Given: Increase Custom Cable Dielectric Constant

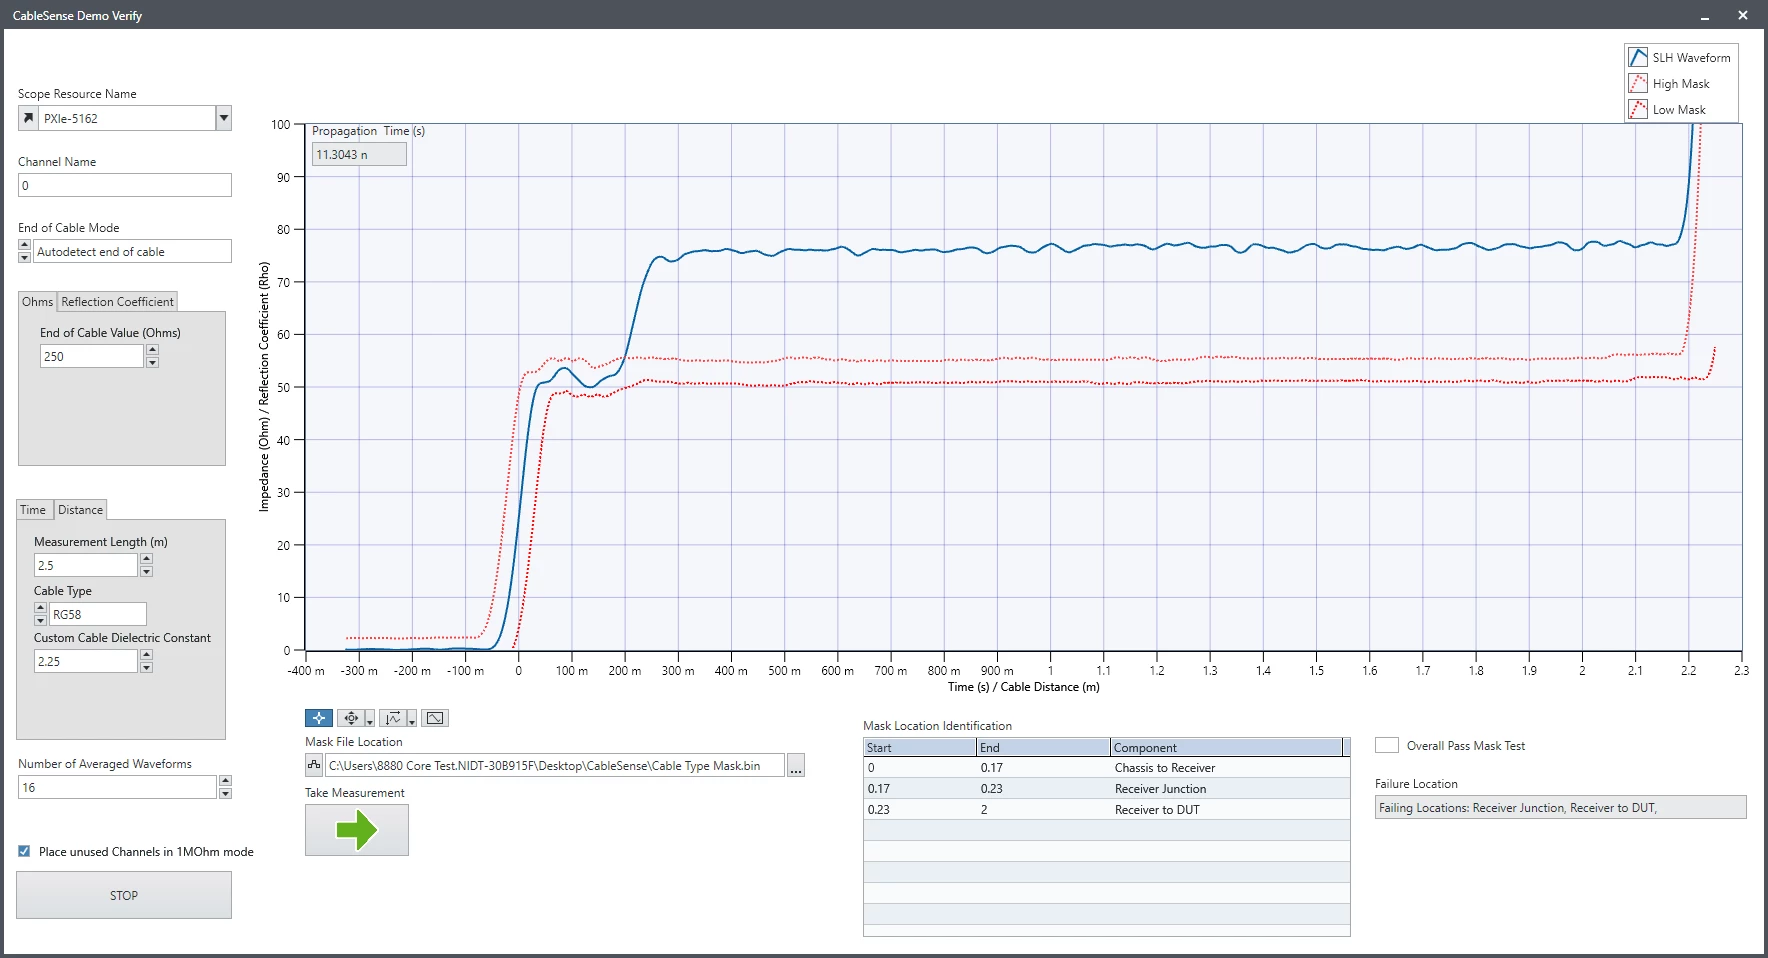Looking at the screenshot, I should coord(146,655).
